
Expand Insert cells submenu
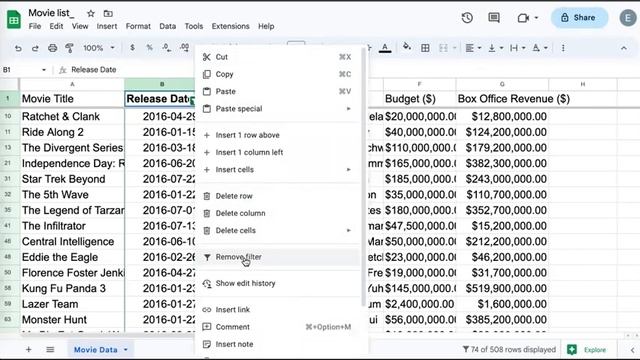[x=278, y=169]
